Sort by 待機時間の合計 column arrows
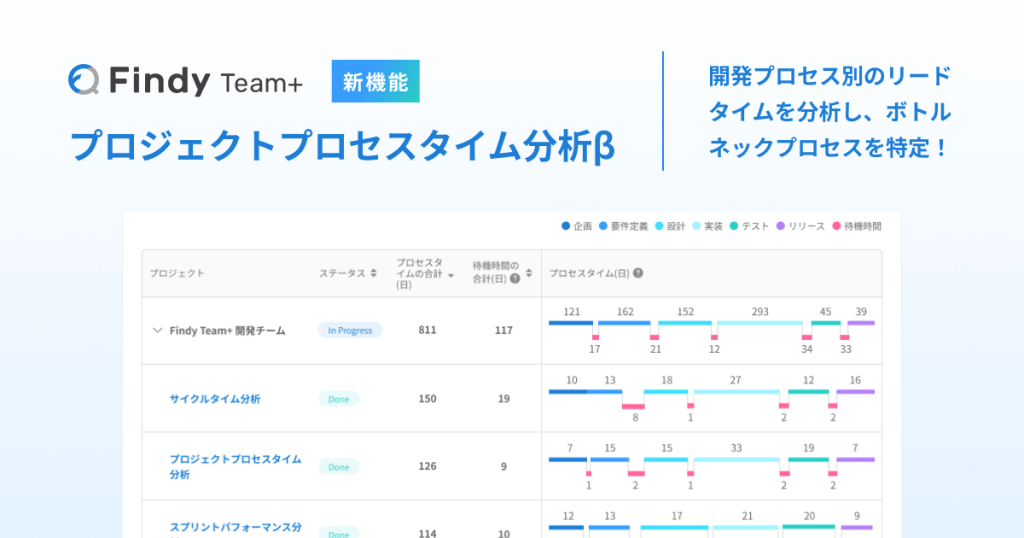The image size is (1024, 538). pos(528,273)
